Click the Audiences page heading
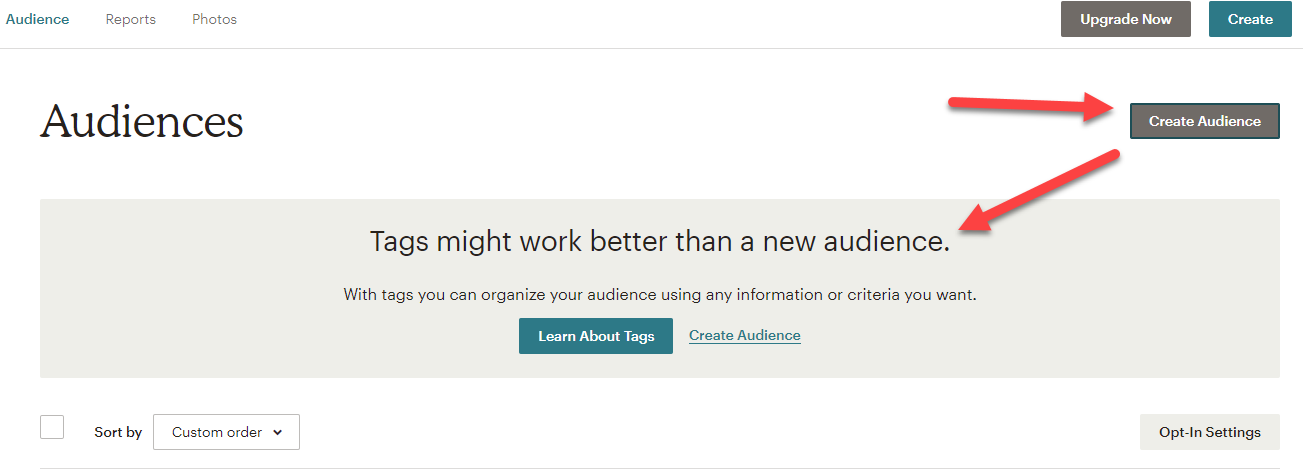 pos(142,122)
